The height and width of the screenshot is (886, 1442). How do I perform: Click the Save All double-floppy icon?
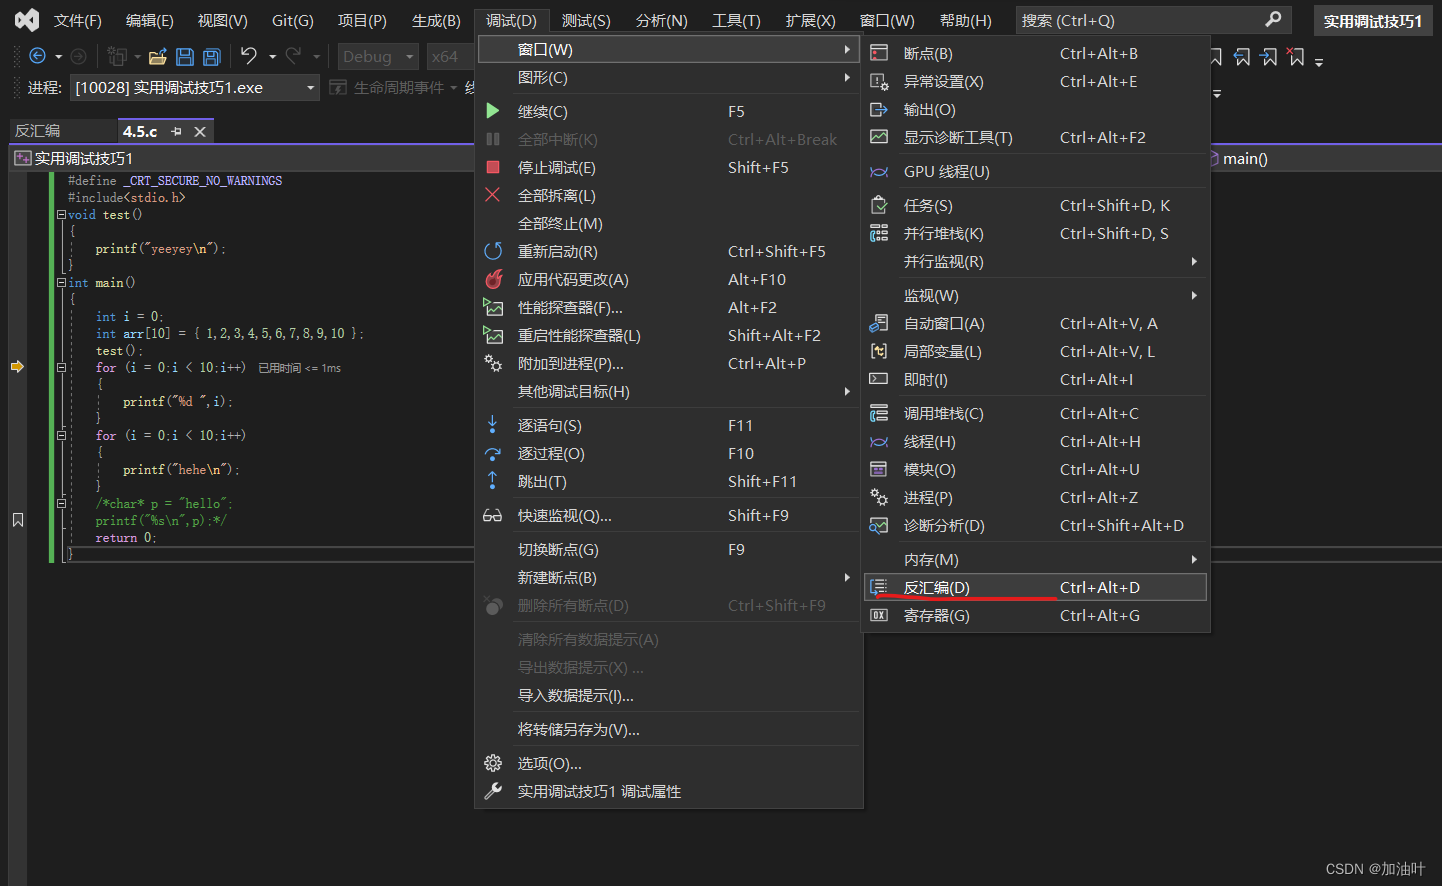point(212,57)
